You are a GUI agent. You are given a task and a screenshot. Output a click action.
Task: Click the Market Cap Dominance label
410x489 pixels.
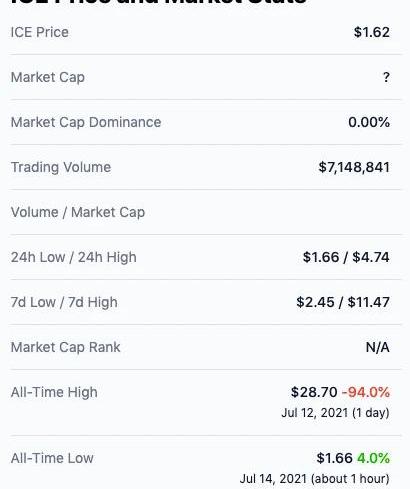pyautogui.click(x=86, y=122)
